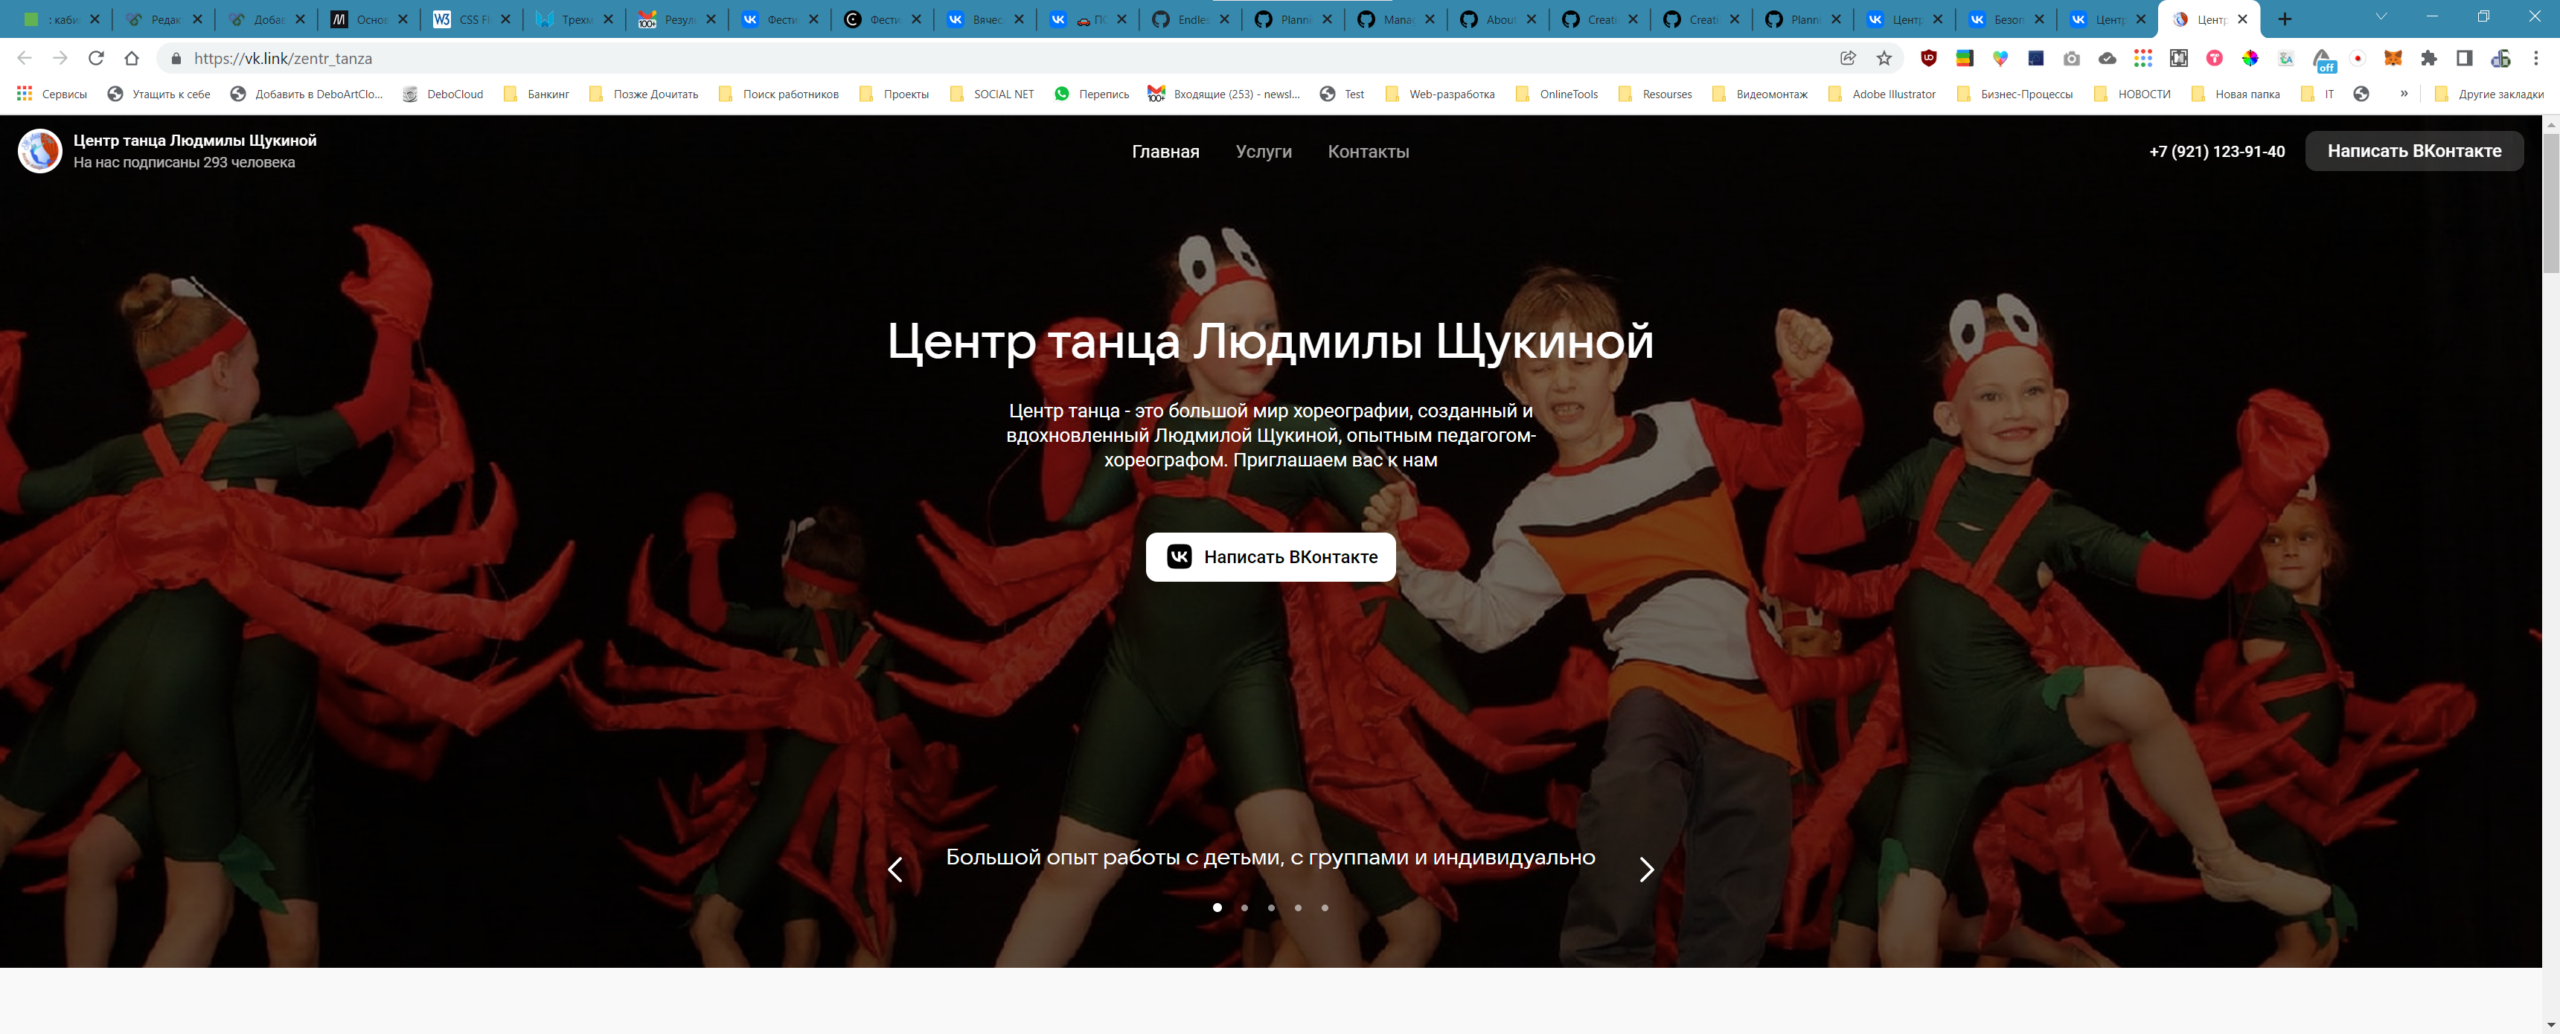
Task: Go to previous carousel slide
Action: [895, 870]
